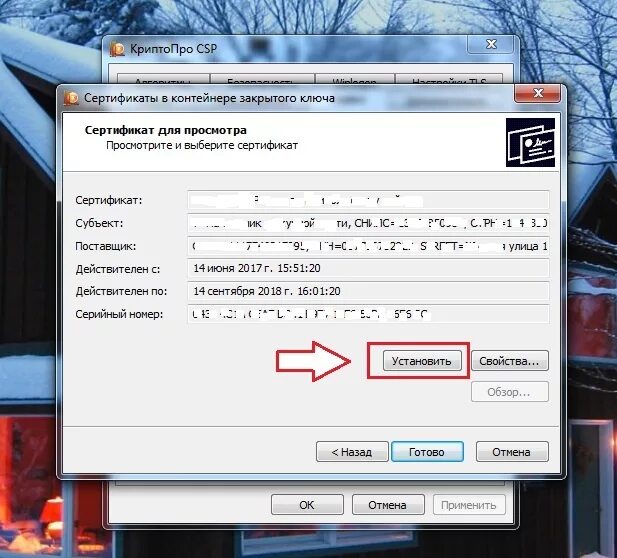Open certificate Свойства... dialog
The image size is (617, 558).
(510, 361)
